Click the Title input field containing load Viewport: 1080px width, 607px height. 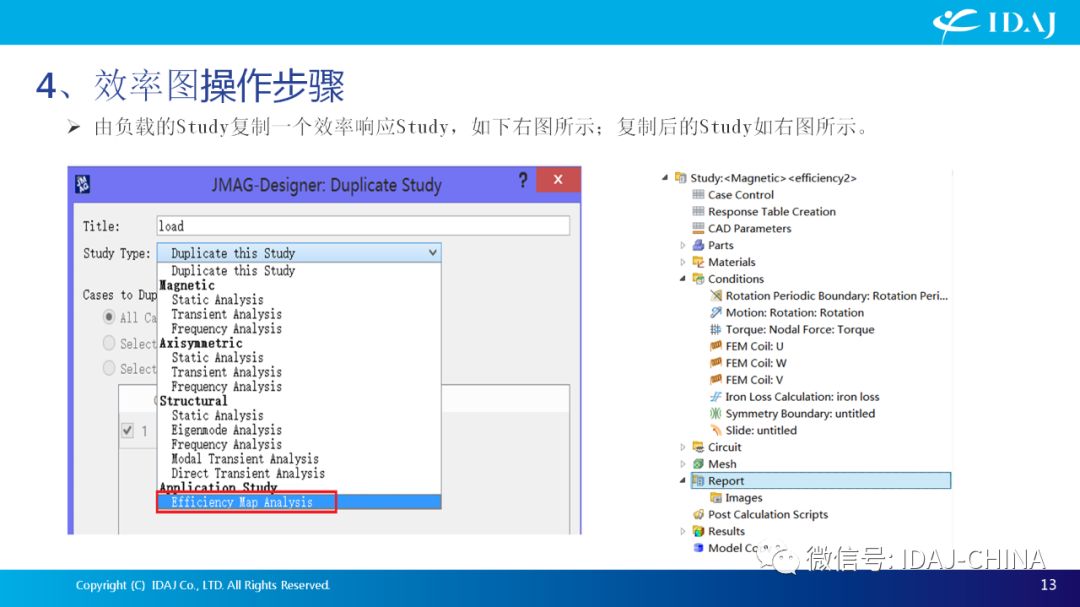[363, 226]
